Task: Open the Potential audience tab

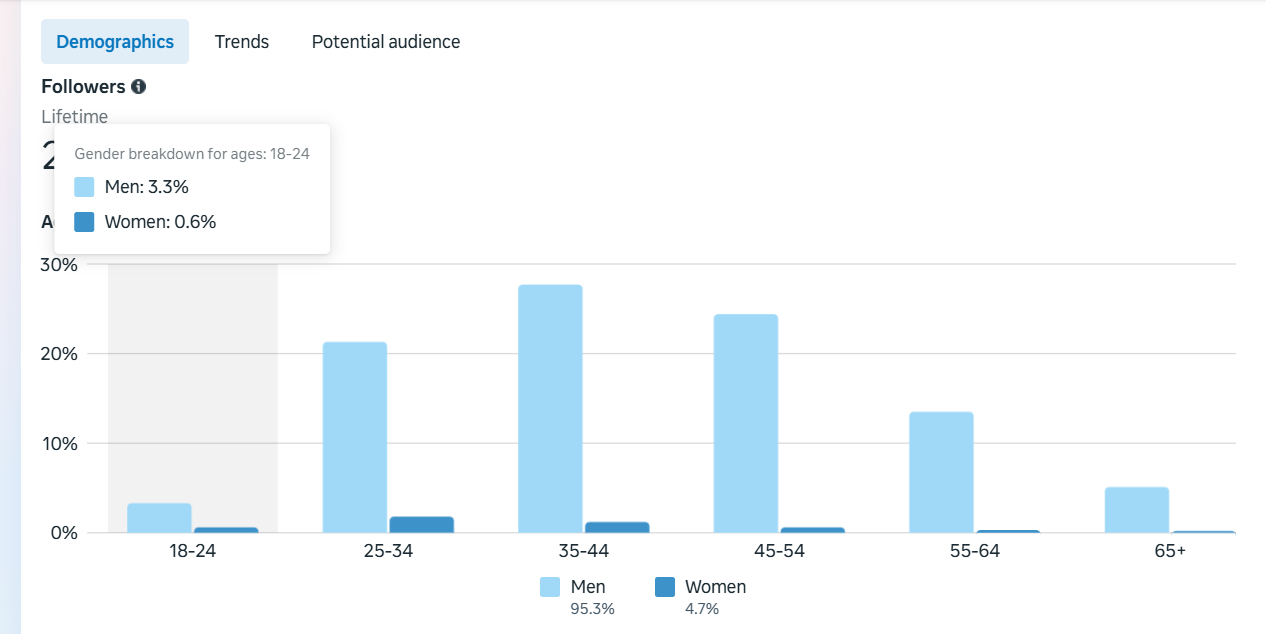Action: point(386,42)
